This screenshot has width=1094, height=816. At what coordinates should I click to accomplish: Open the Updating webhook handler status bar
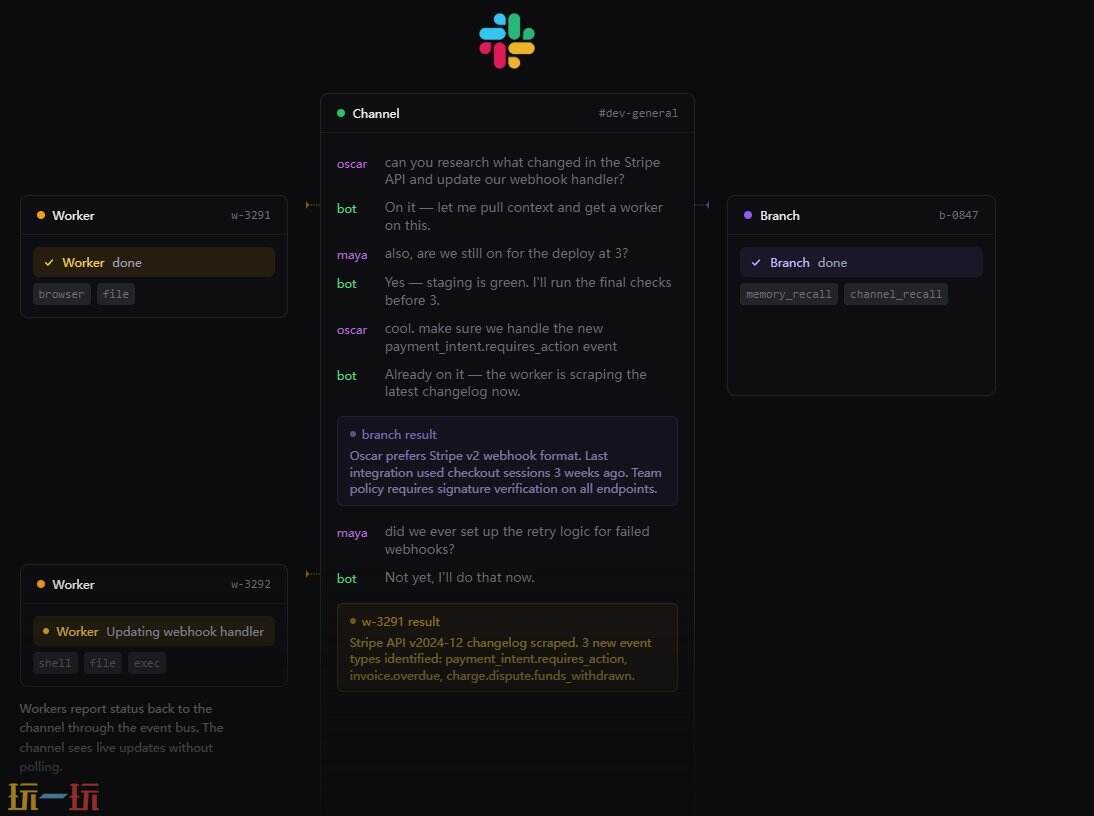(154, 631)
